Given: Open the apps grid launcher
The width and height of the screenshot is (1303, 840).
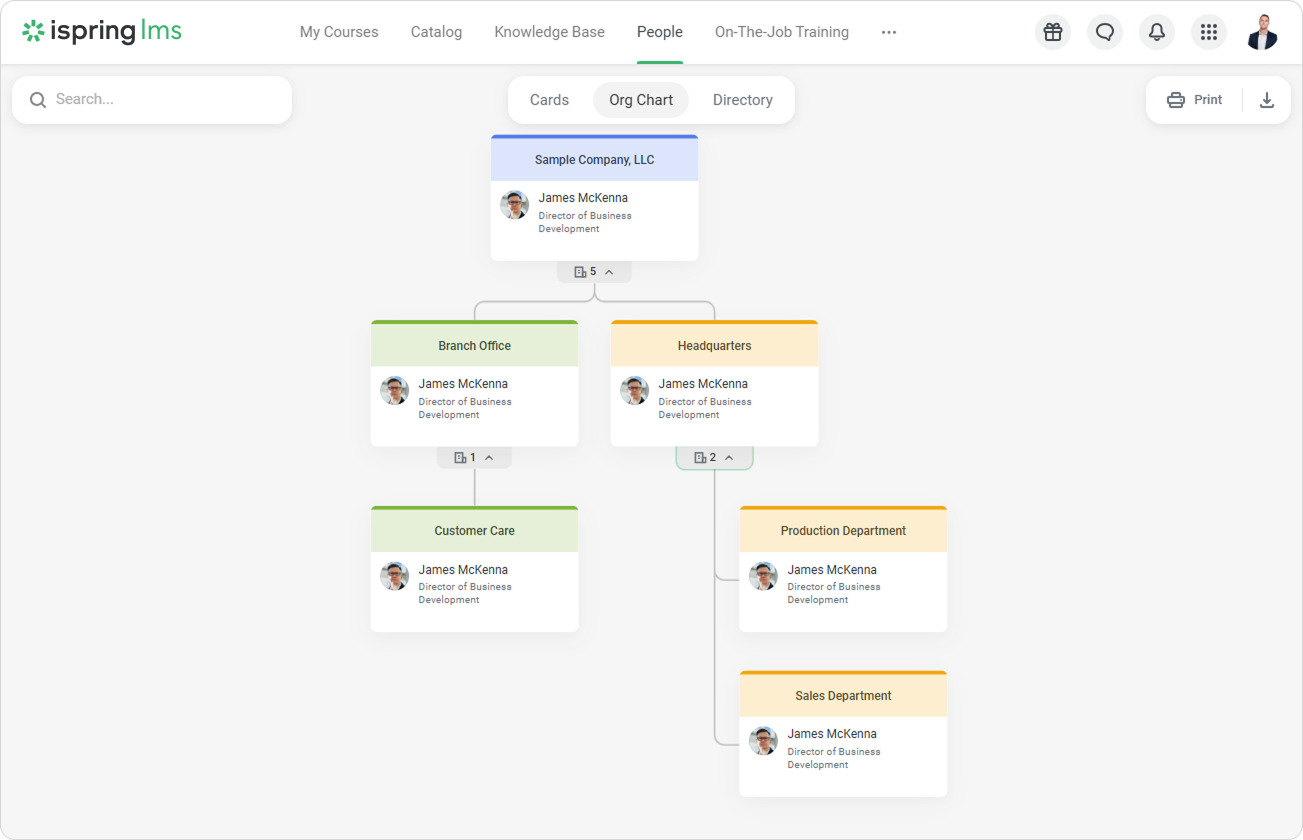Looking at the screenshot, I should point(1208,32).
